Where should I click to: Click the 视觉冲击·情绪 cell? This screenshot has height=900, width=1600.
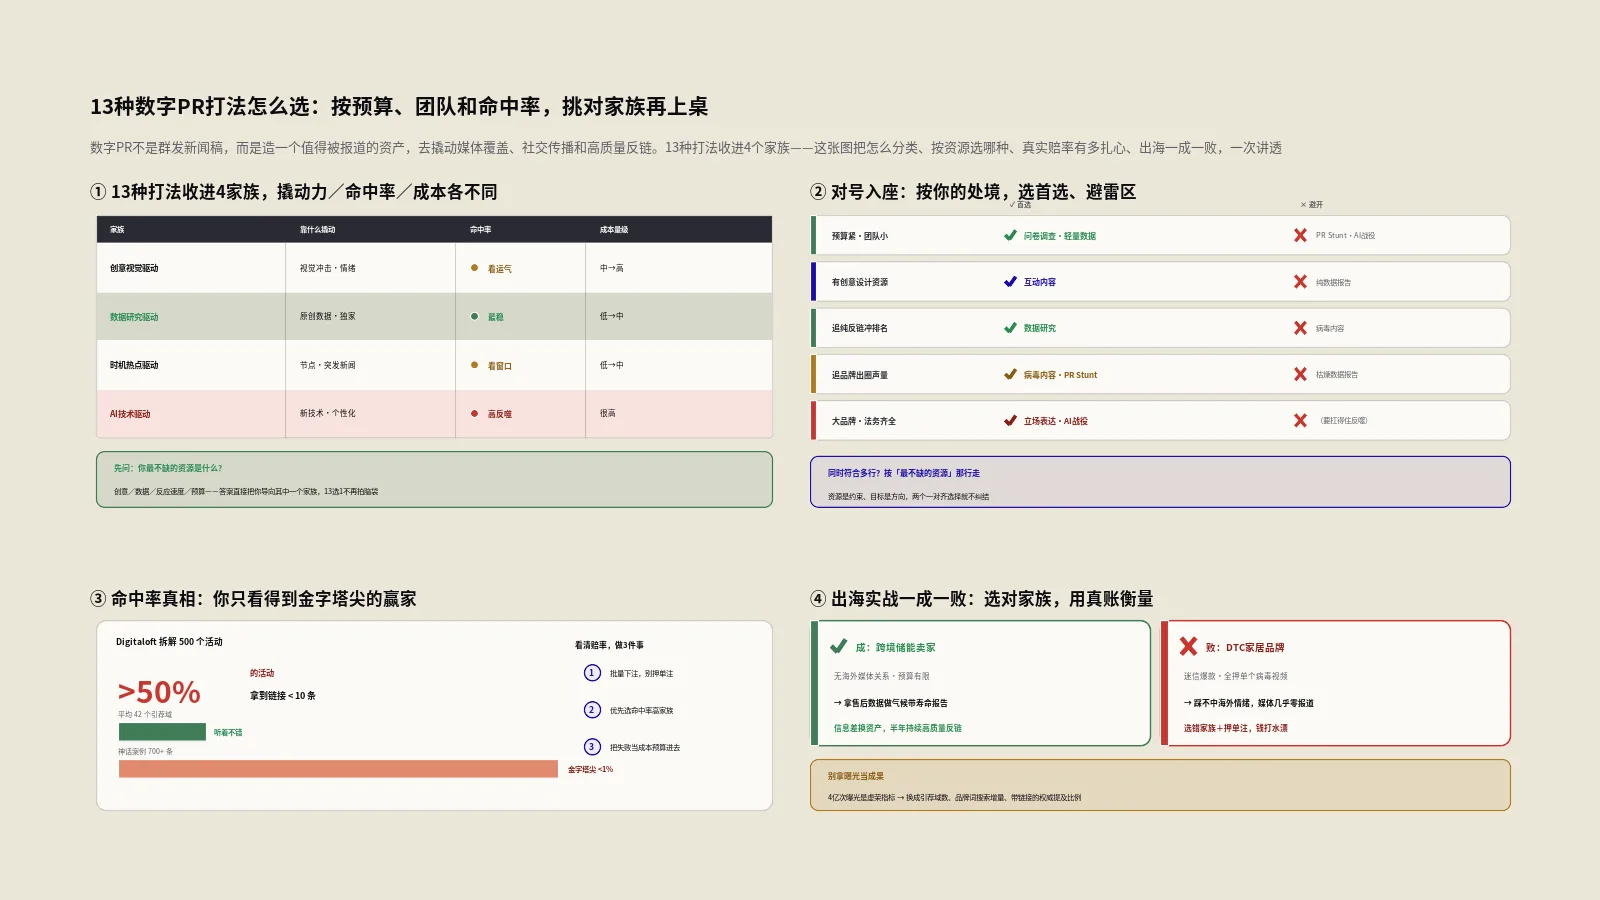[327, 268]
